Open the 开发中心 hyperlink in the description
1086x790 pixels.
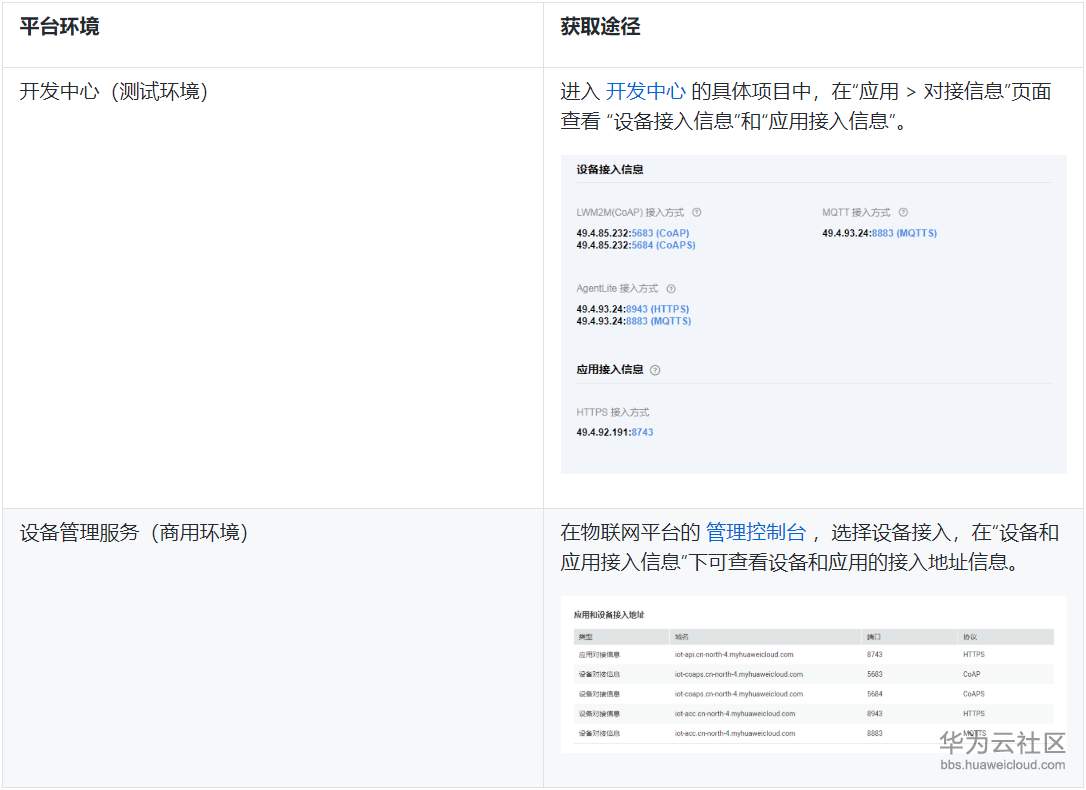click(646, 91)
